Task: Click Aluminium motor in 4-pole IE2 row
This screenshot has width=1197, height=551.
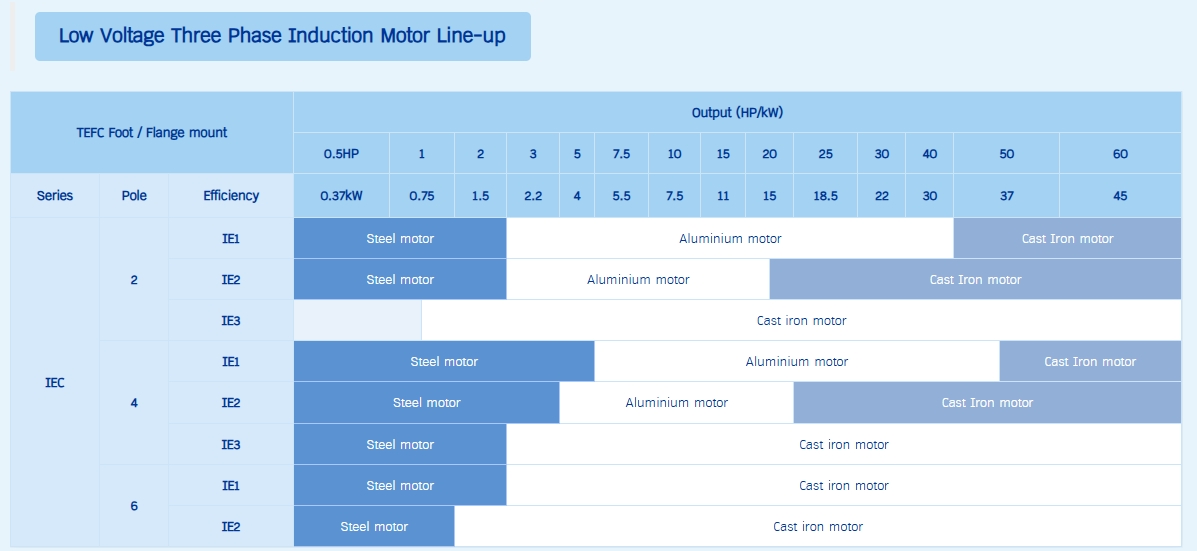Action: (676, 403)
